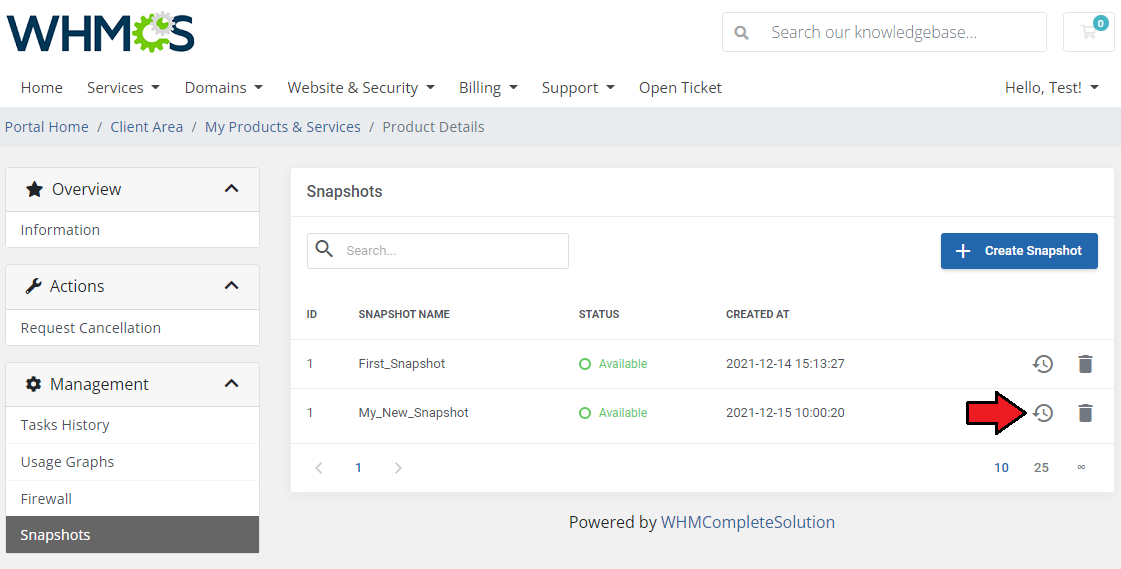This screenshot has height=569, width=1121.
Task: Sort by CREATED AT column header
Action: [x=758, y=314]
